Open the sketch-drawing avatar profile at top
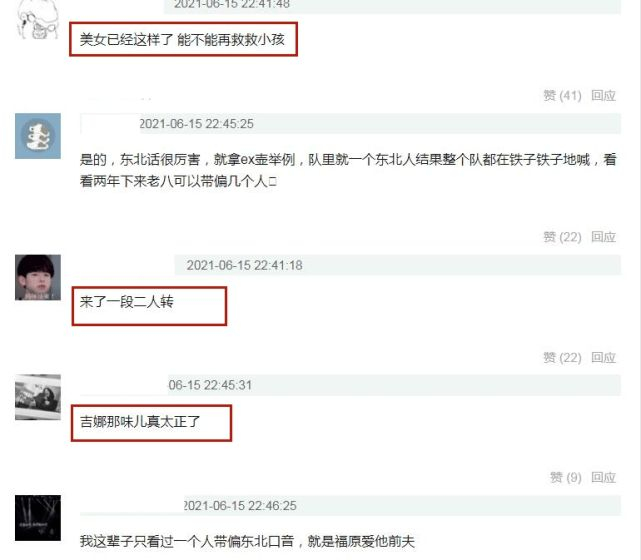Image resolution: width=641 pixels, height=560 pixels. [38, 20]
